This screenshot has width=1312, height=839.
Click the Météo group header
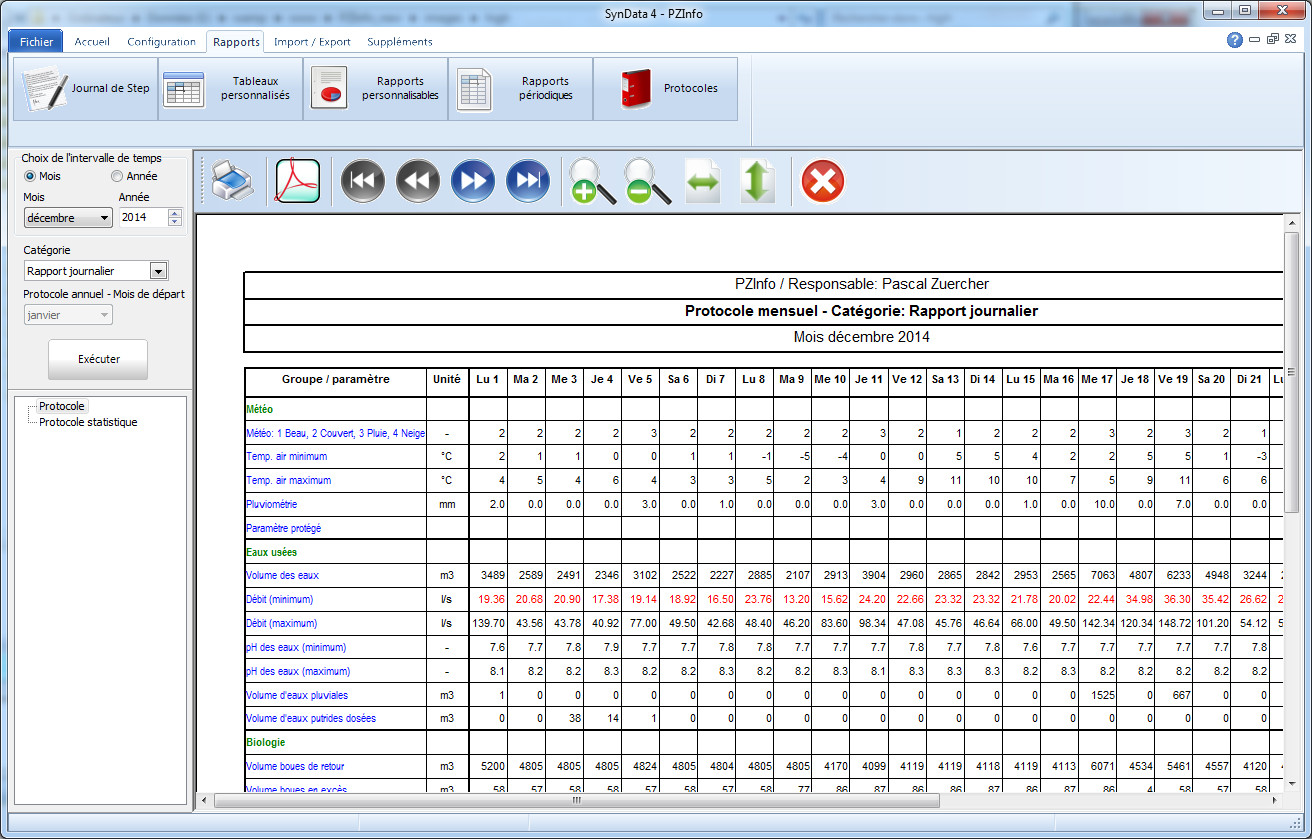coord(260,409)
